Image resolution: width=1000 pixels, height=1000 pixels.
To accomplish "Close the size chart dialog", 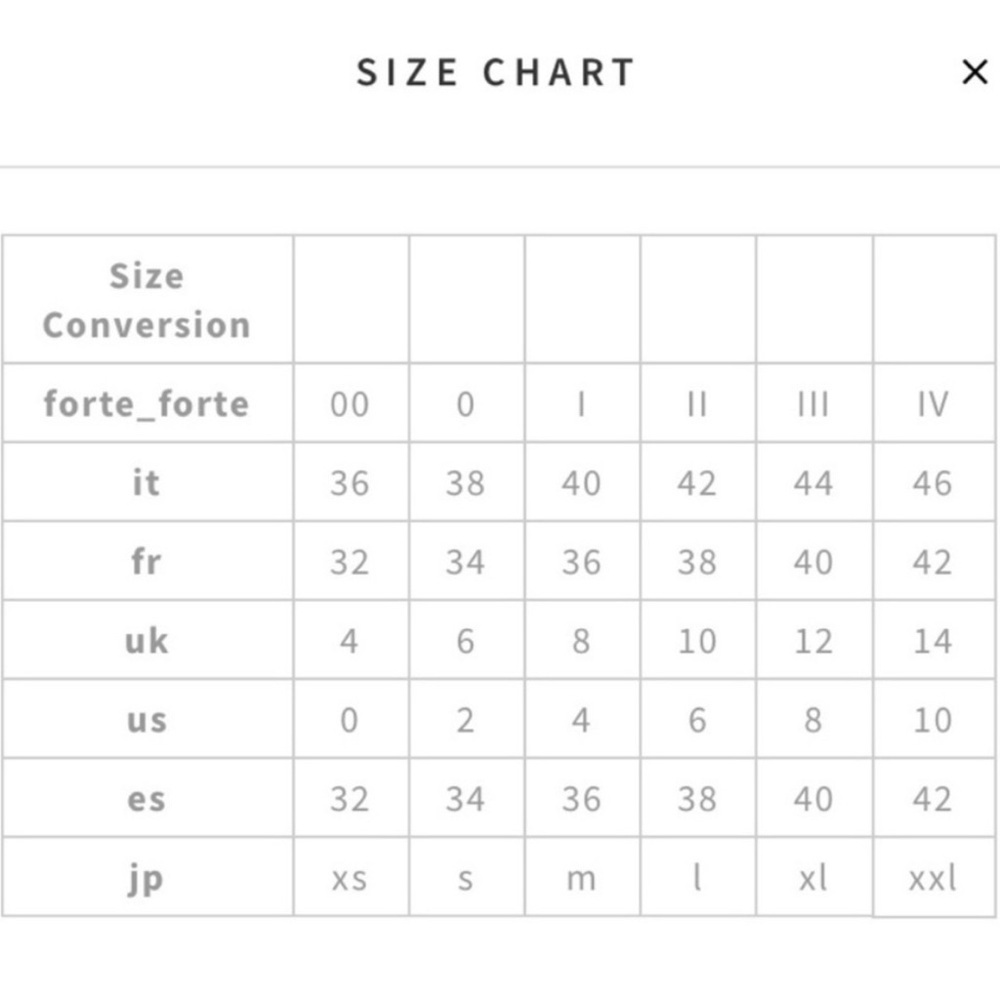I will [x=974, y=72].
